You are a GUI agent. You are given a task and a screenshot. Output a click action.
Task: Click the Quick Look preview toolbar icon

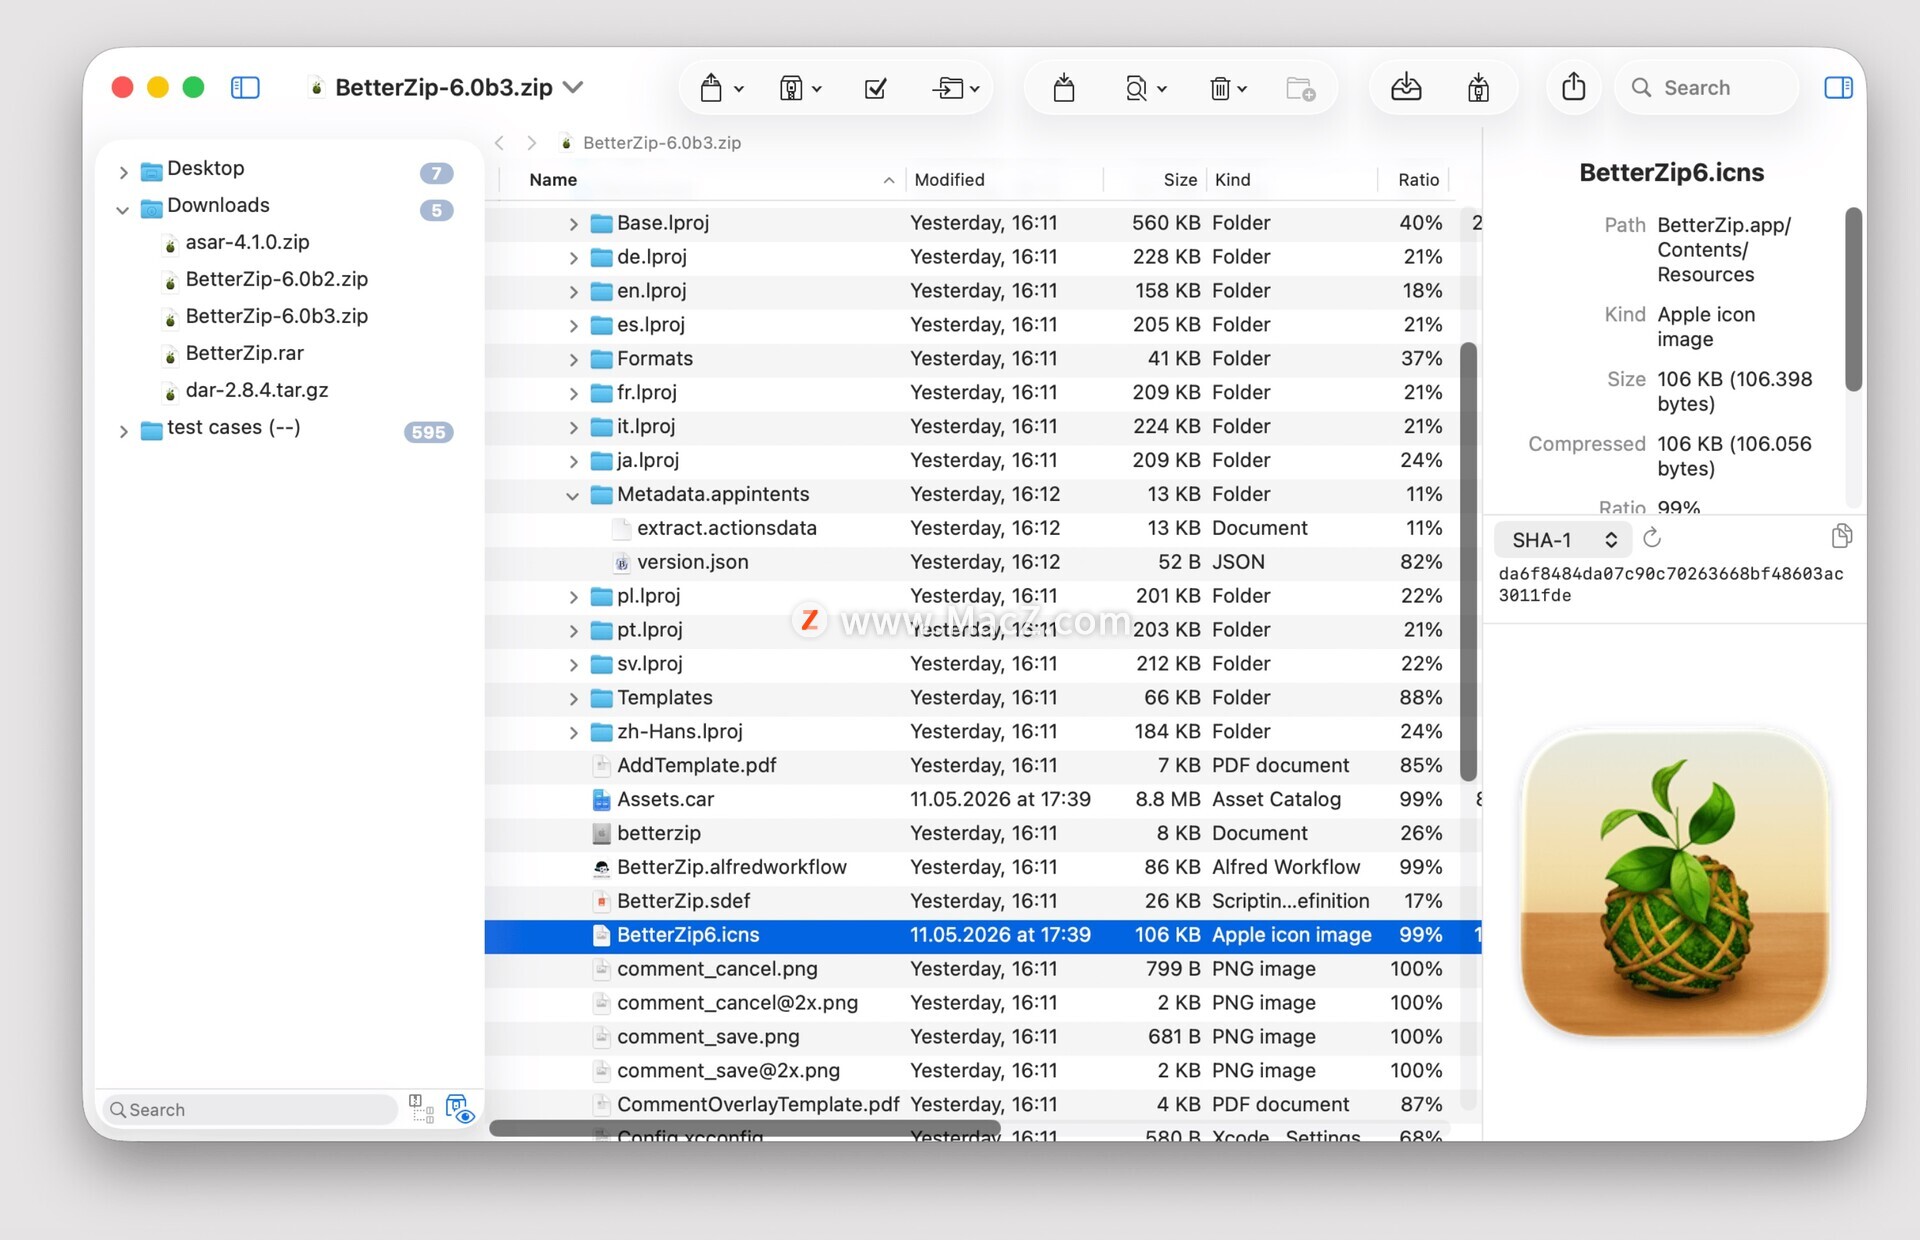click(x=1136, y=89)
